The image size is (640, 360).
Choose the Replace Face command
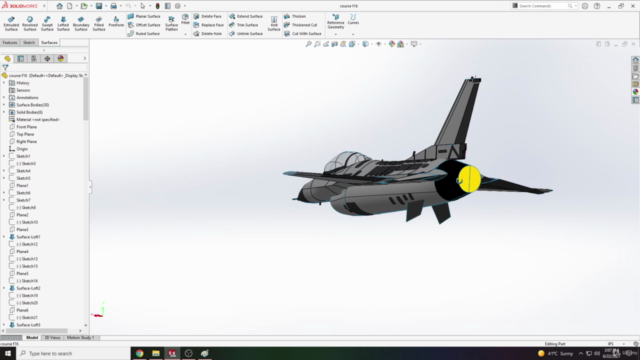(x=208, y=25)
